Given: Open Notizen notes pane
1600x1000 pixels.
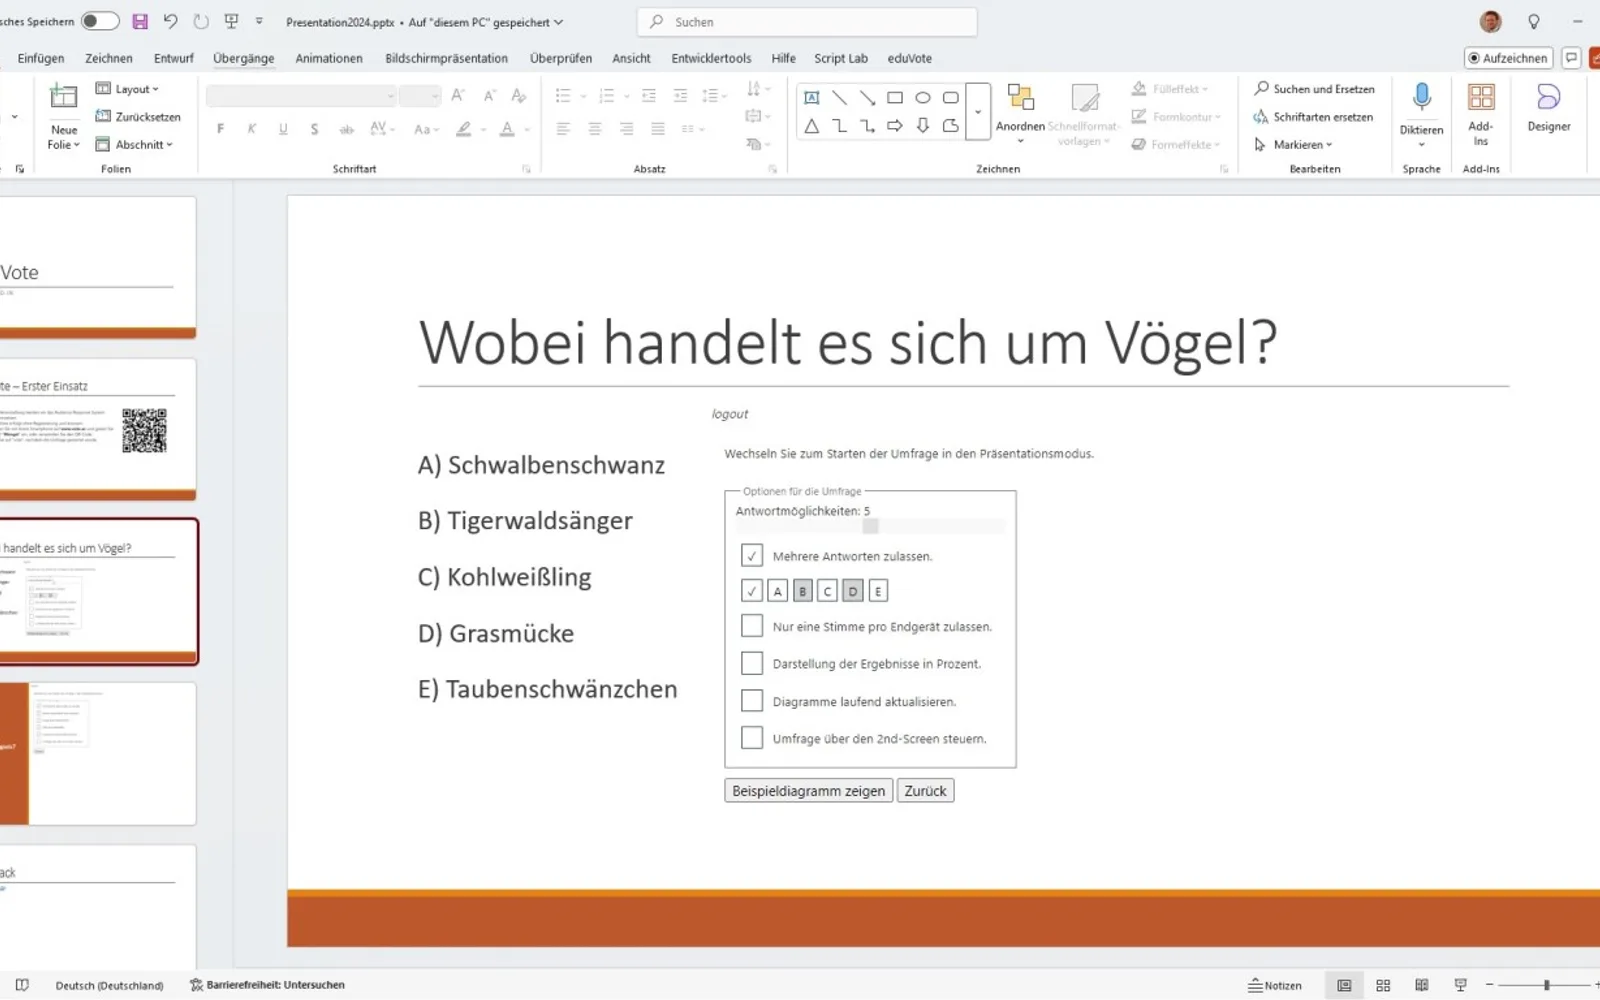Looking at the screenshot, I should [x=1275, y=985].
